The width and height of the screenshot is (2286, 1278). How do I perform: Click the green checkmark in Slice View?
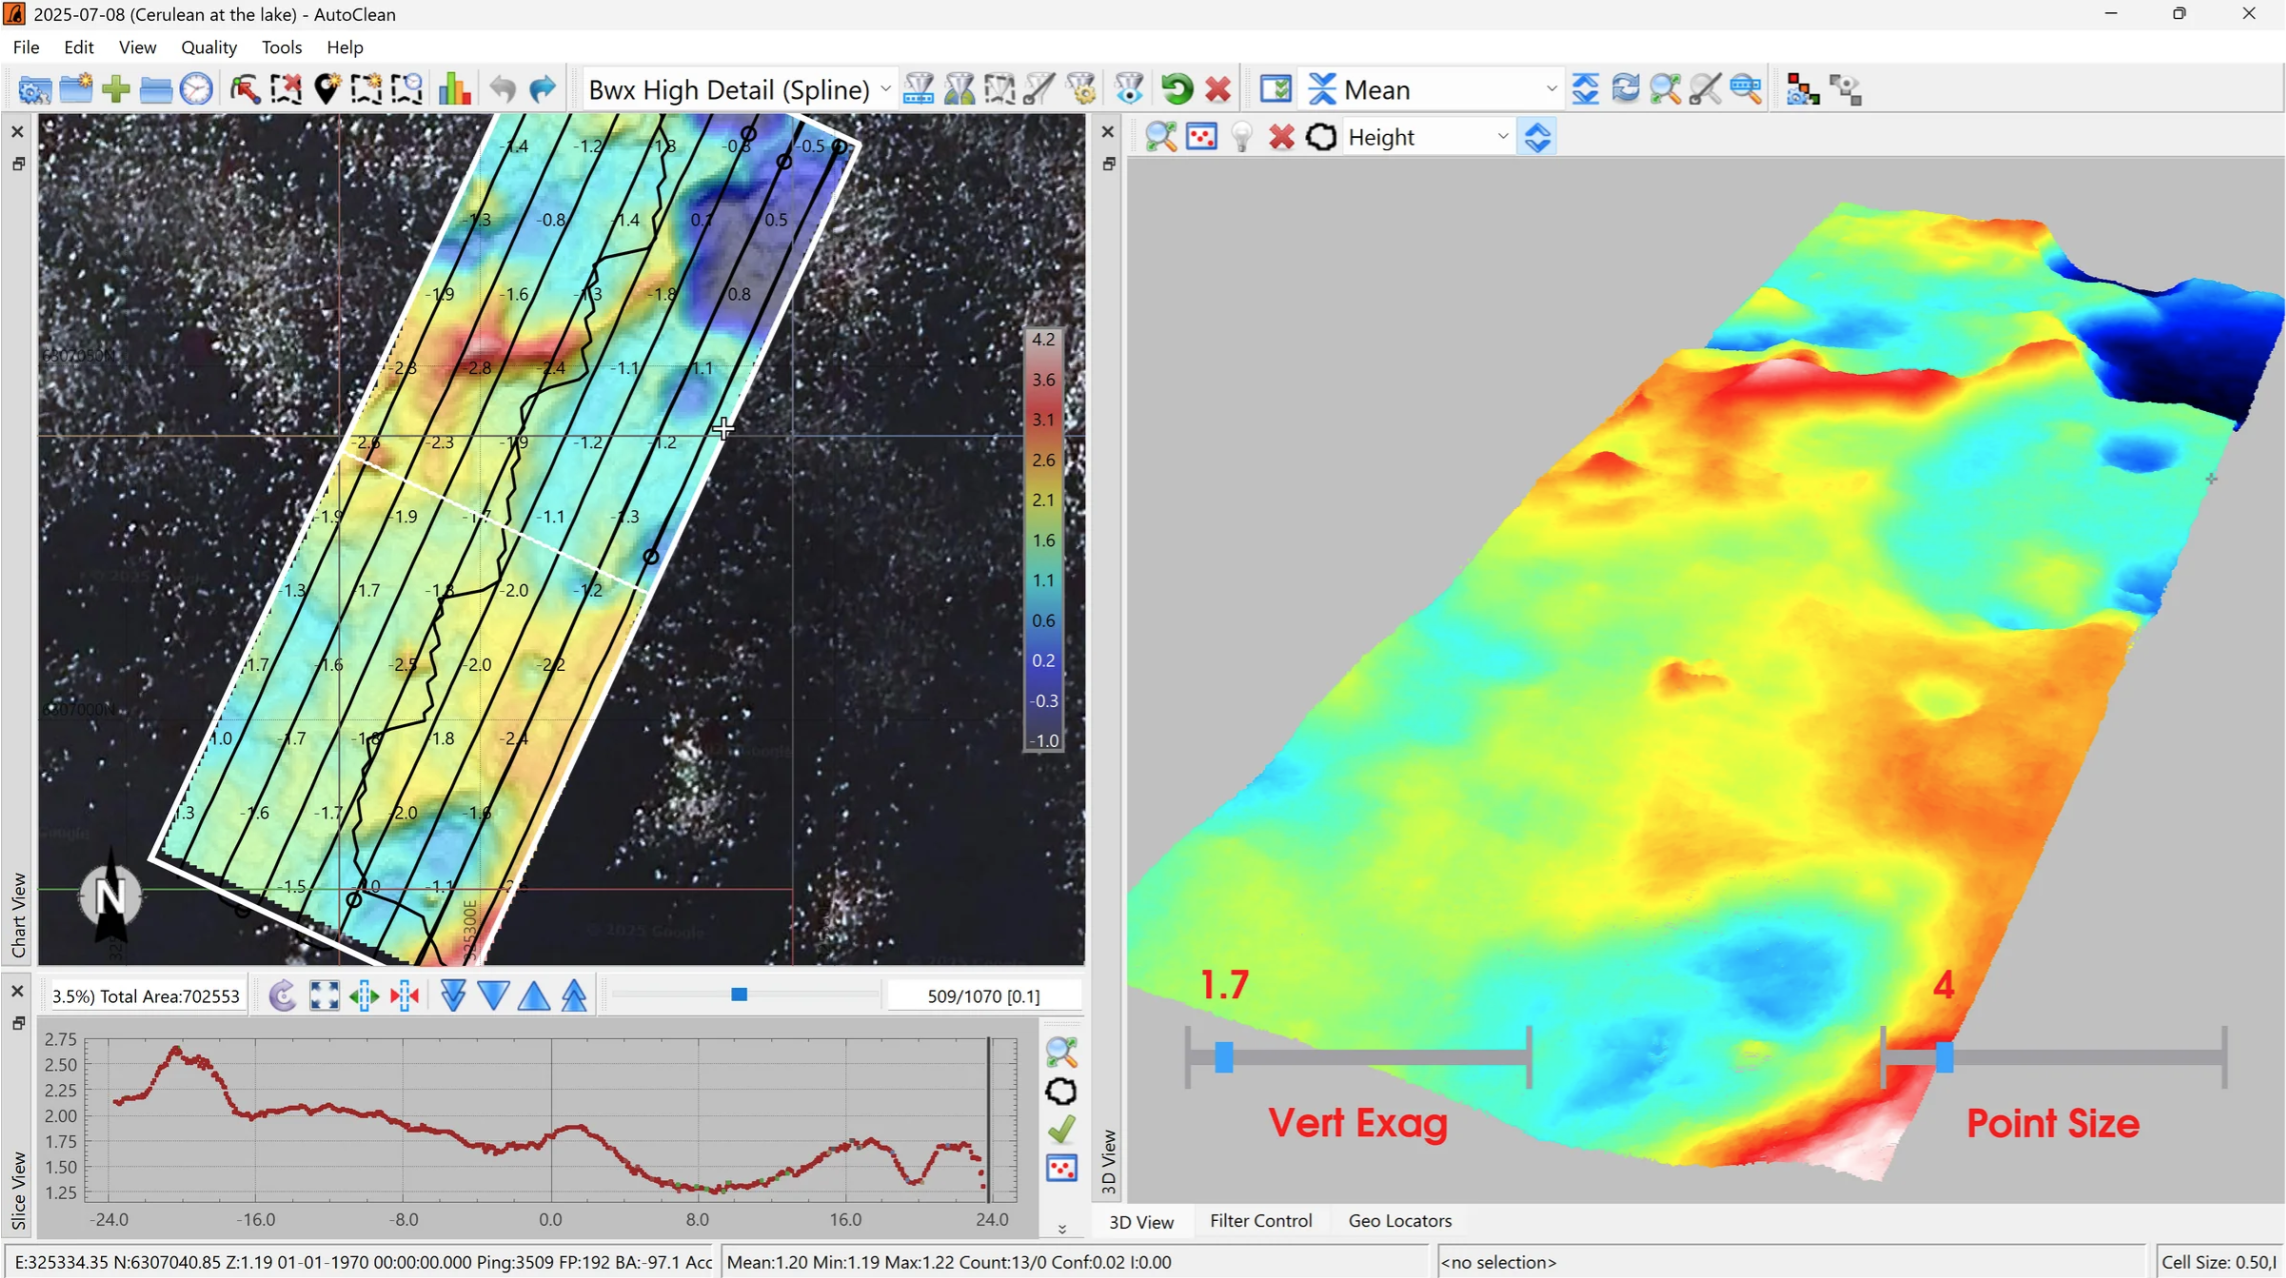tap(1061, 1130)
